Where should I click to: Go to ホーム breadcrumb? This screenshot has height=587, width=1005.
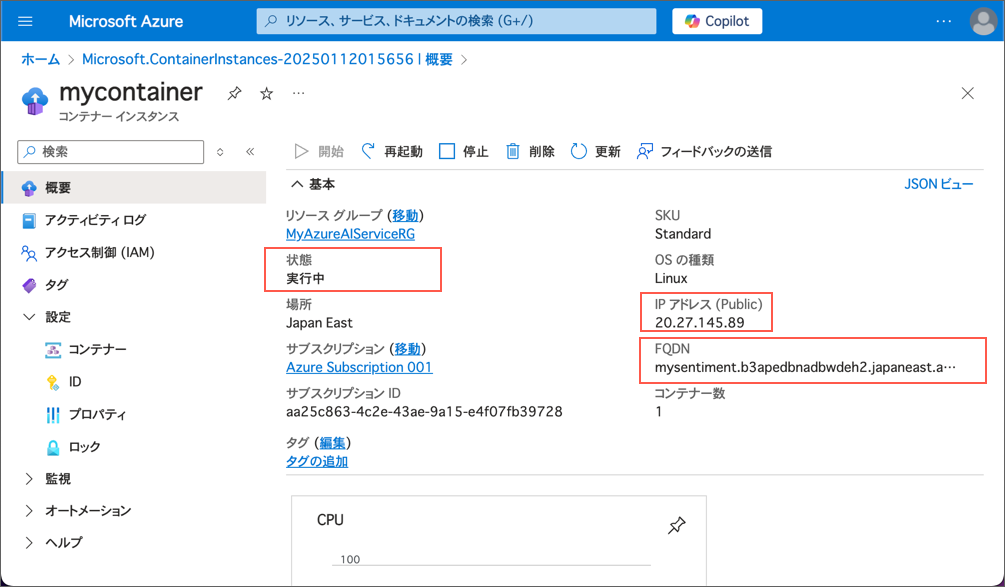point(40,60)
